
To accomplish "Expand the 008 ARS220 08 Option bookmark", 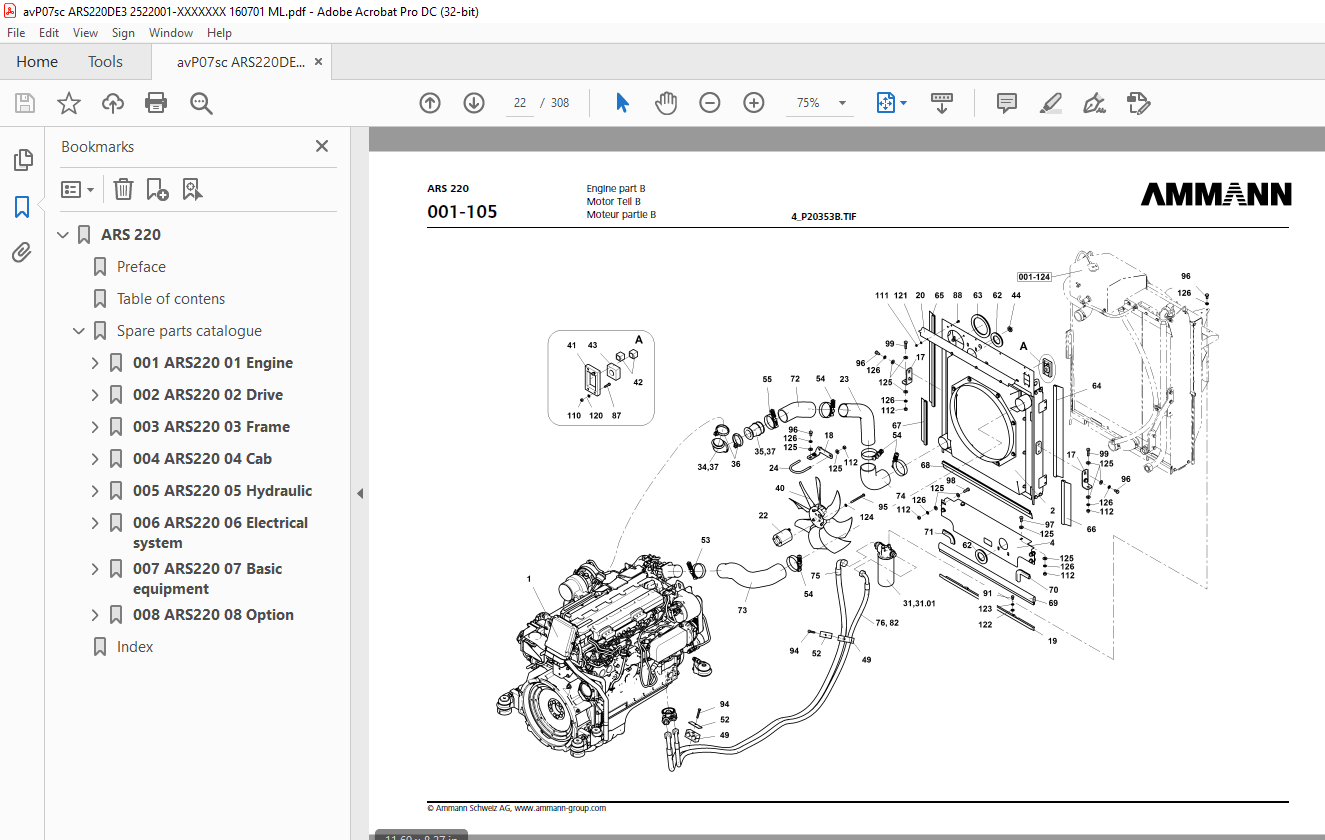I will point(96,615).
